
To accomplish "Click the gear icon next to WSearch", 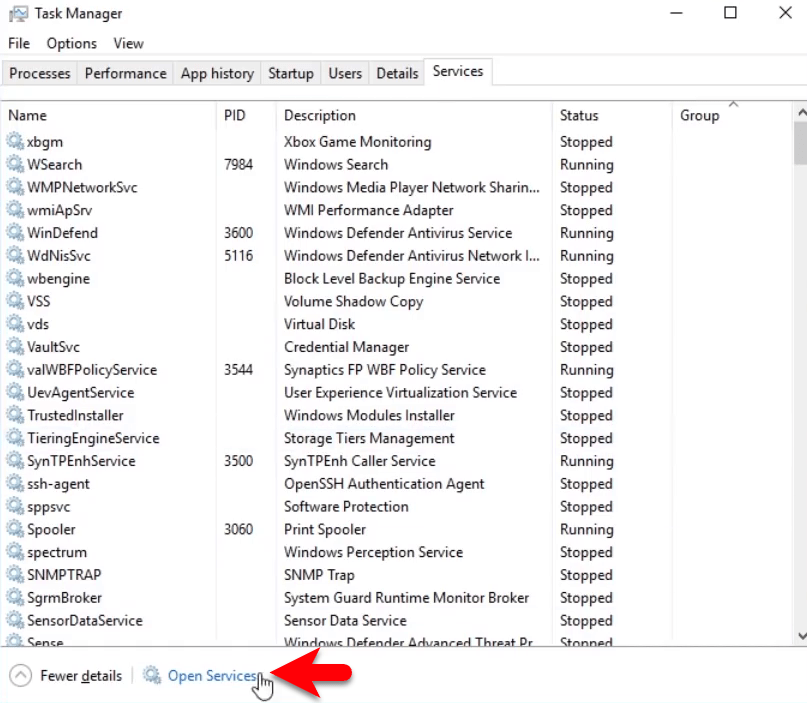I will coord(15,164).
